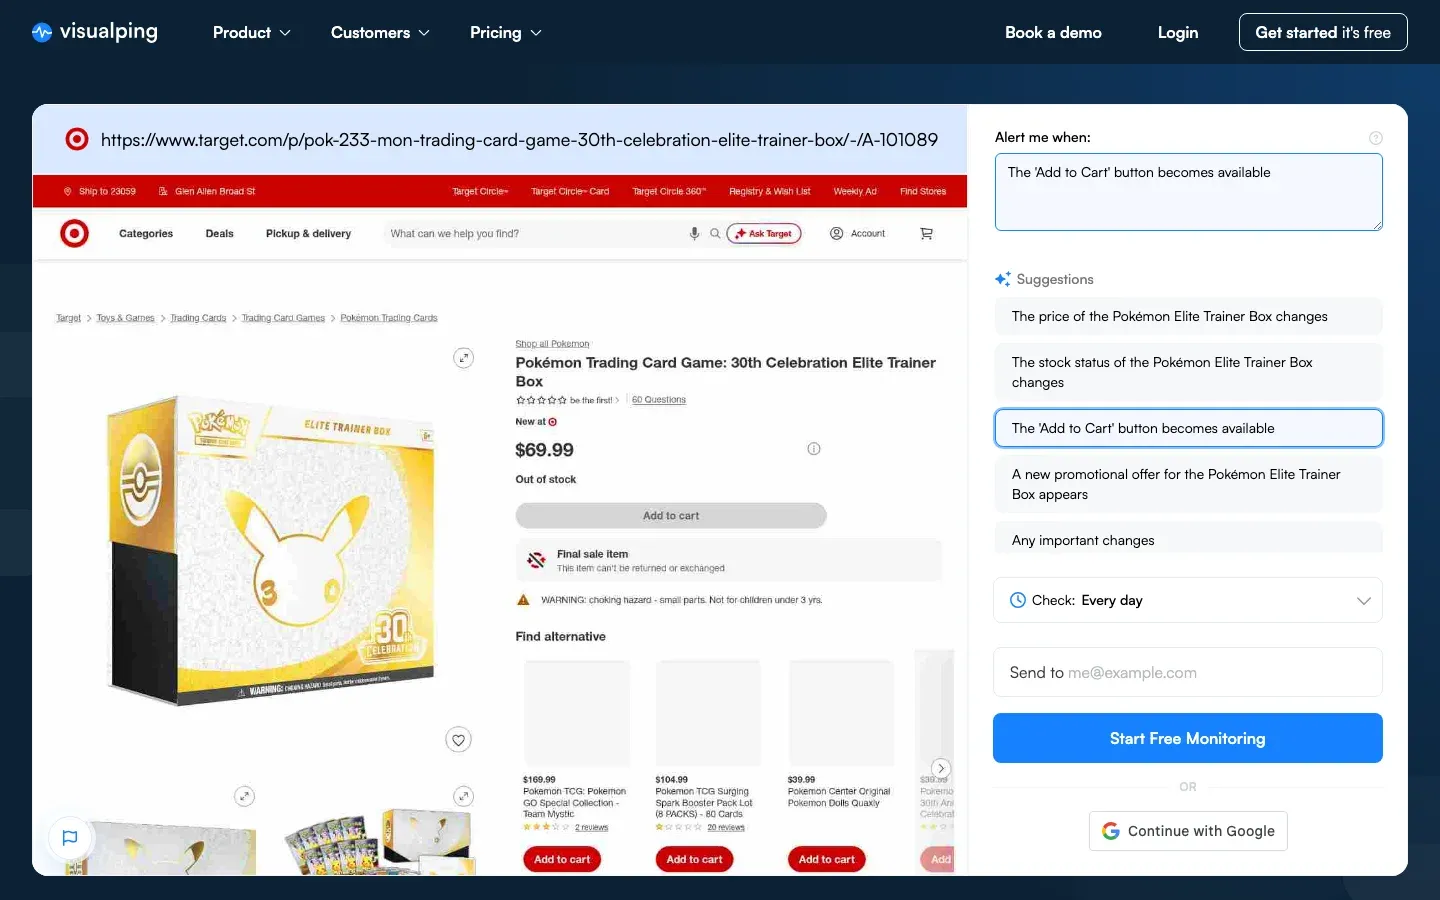Image resolution: width=1440 pixels, height=900 pixels.
Task: Click the feedback flag icon button
Action: 70,838
